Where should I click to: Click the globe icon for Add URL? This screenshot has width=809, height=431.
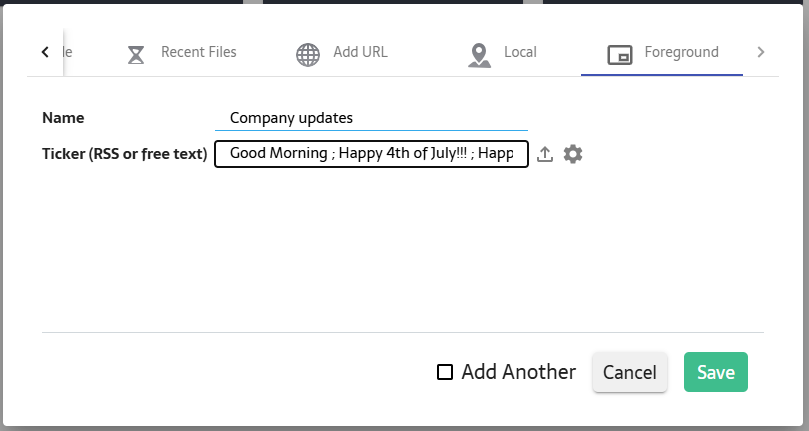pyautogui.click(x=308, y=54)
